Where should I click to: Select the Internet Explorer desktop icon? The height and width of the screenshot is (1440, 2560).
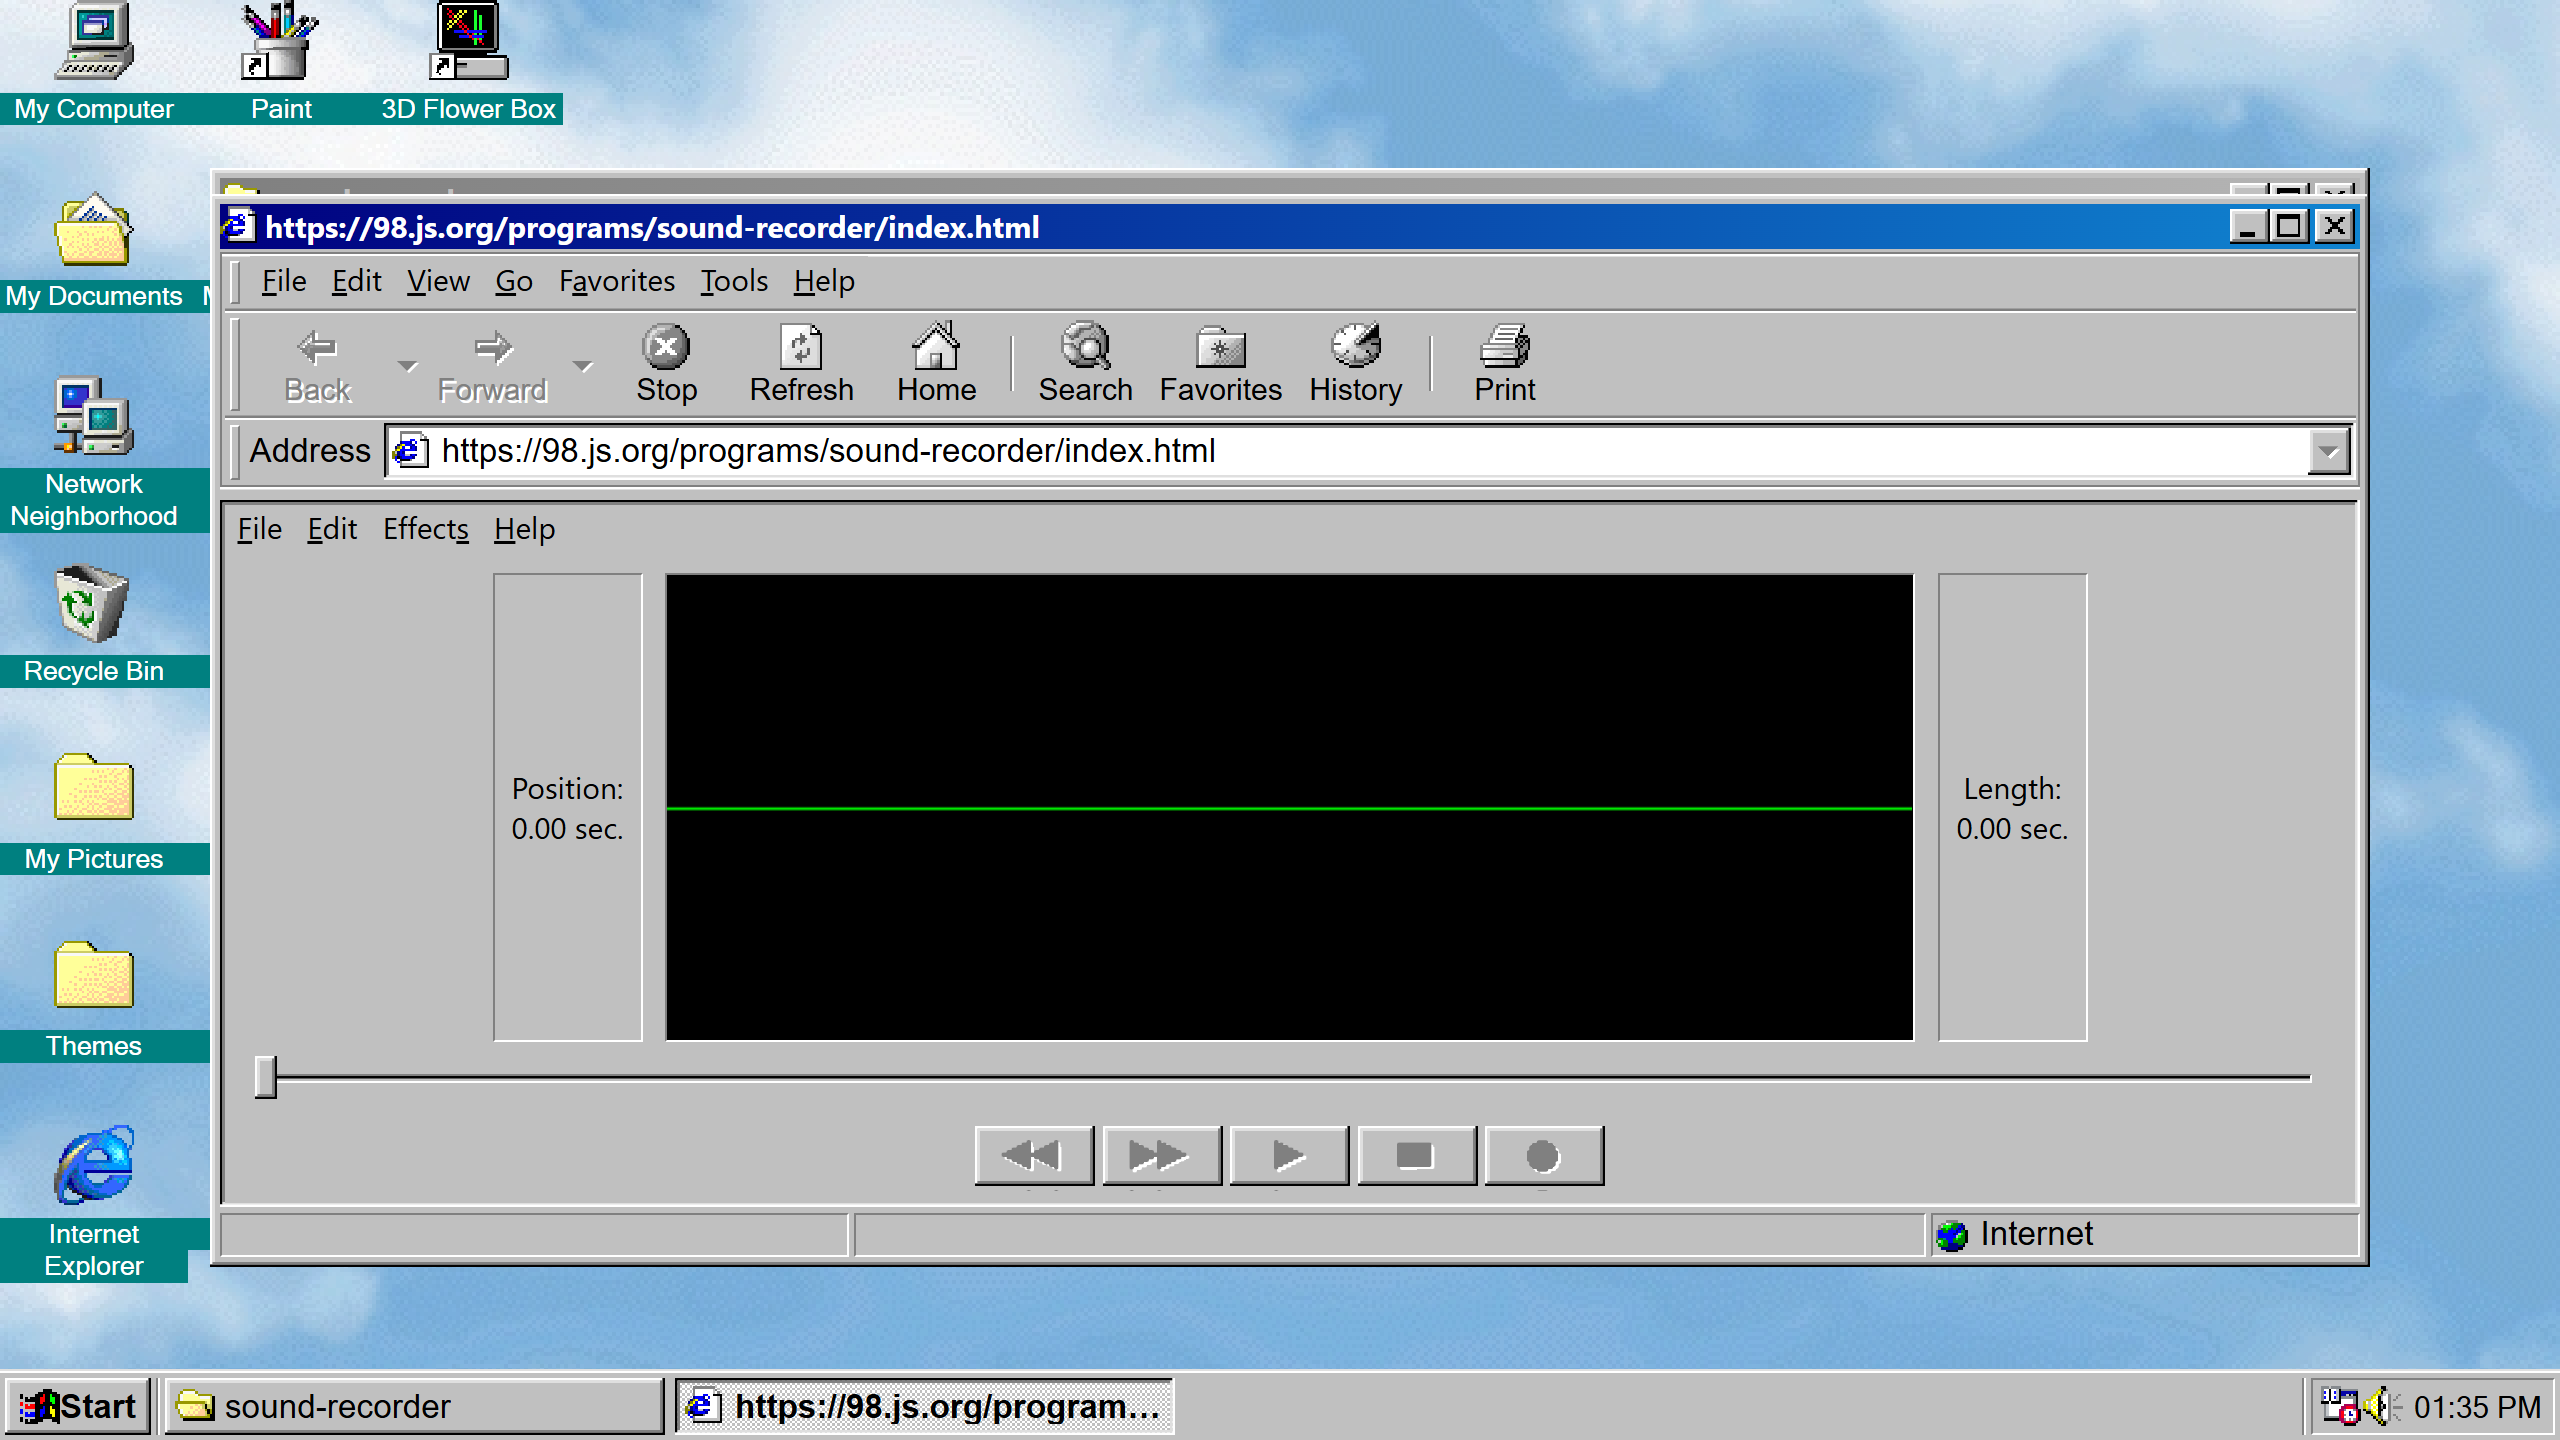pyautogui.click(x=94, y=1202)
